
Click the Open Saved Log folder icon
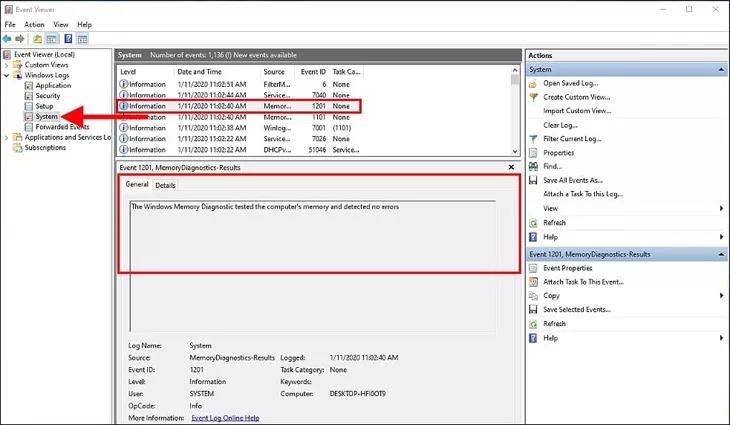(534, 84)
